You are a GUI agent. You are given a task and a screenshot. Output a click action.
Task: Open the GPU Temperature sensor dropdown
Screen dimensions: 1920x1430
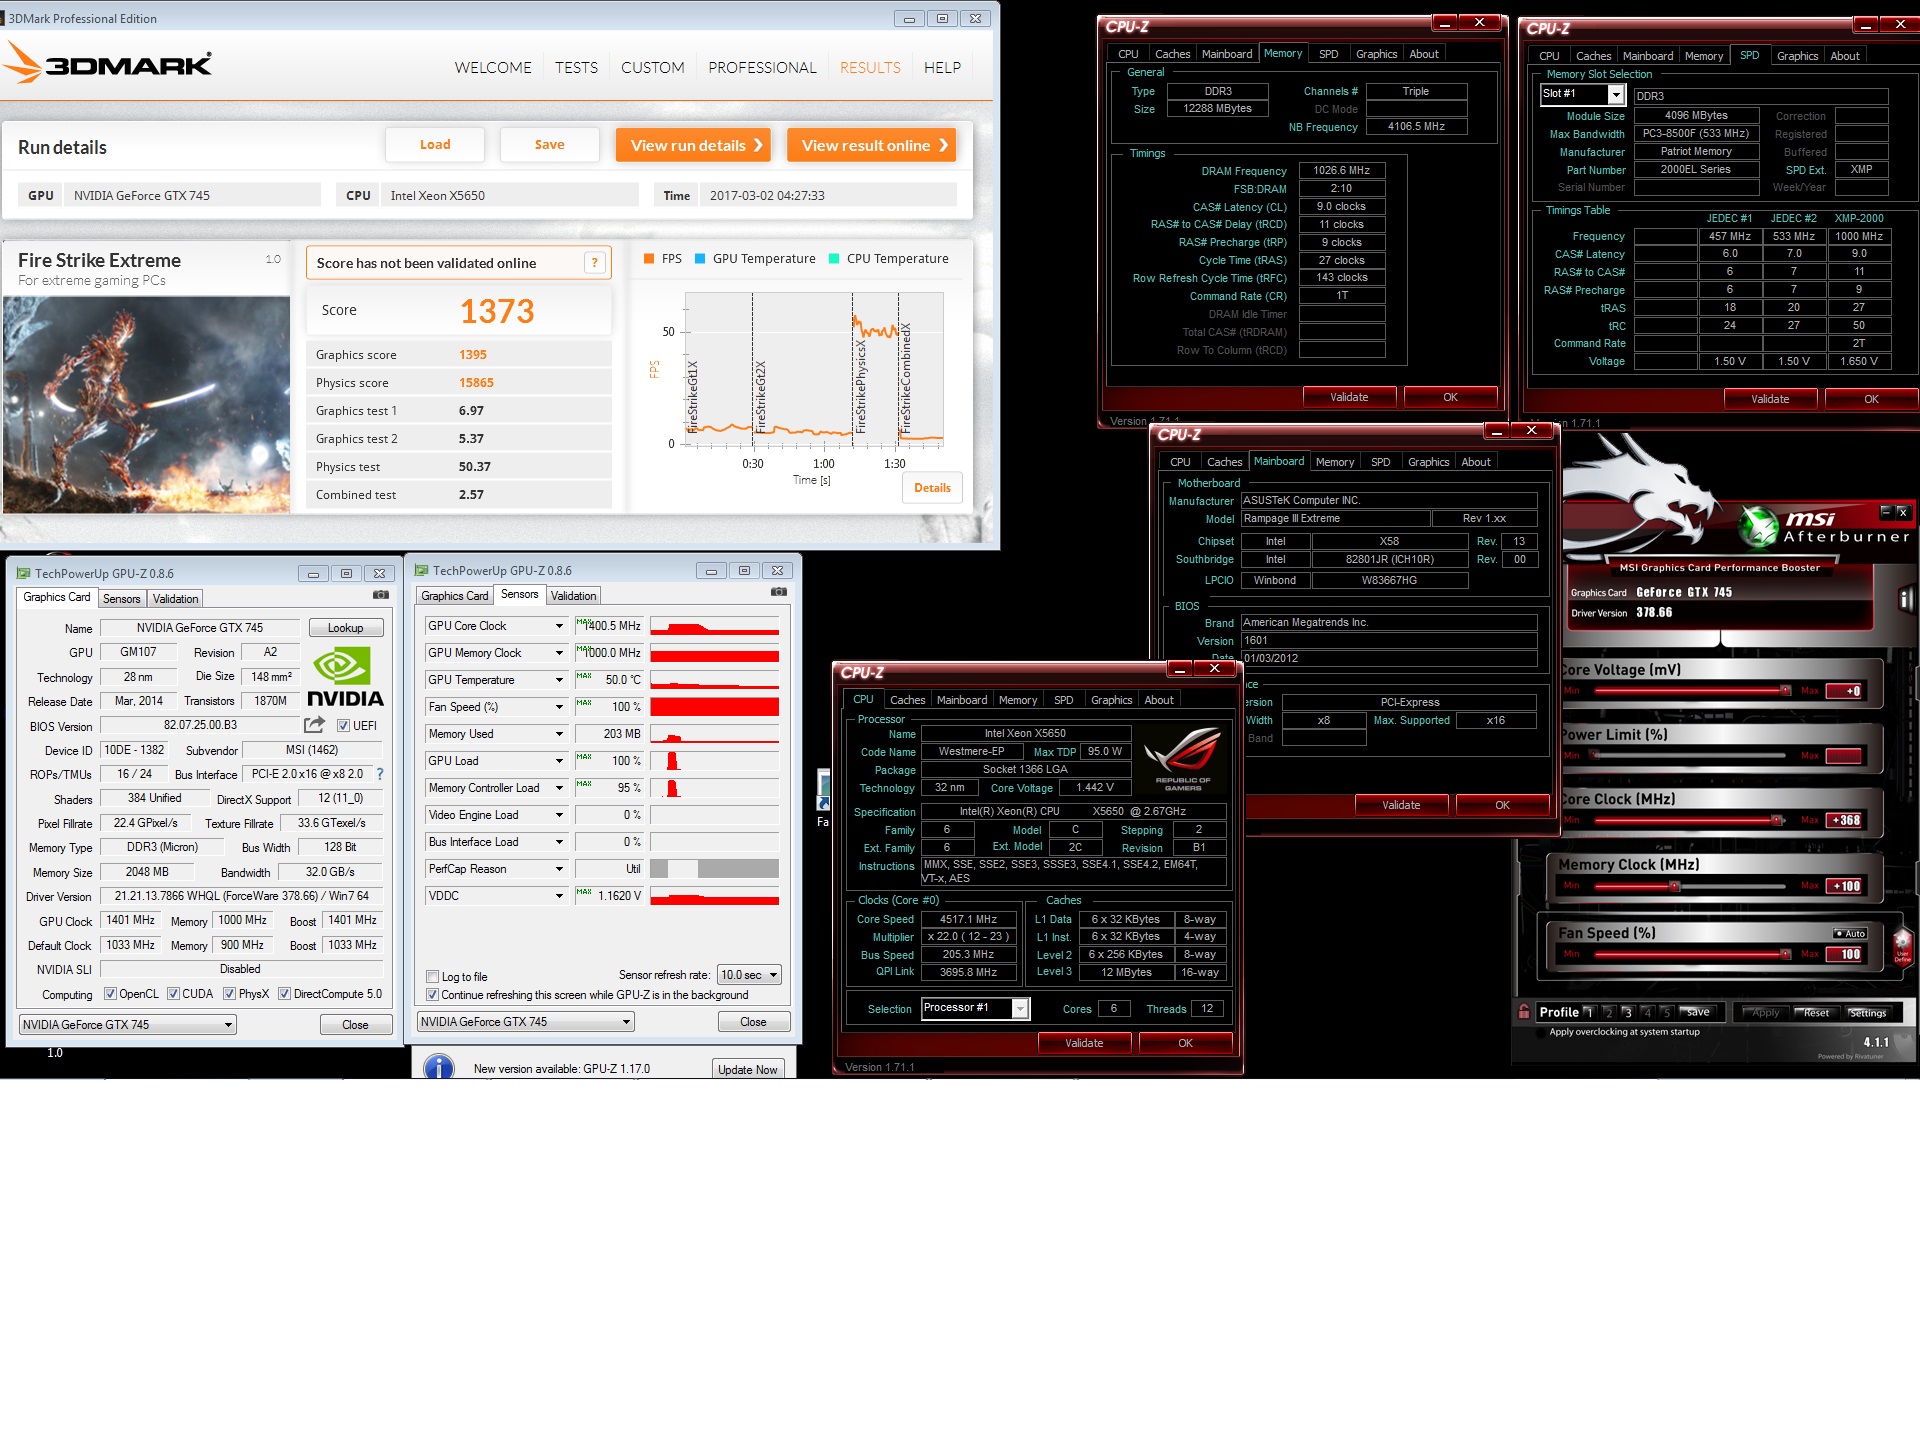click(x=559, y=680)
